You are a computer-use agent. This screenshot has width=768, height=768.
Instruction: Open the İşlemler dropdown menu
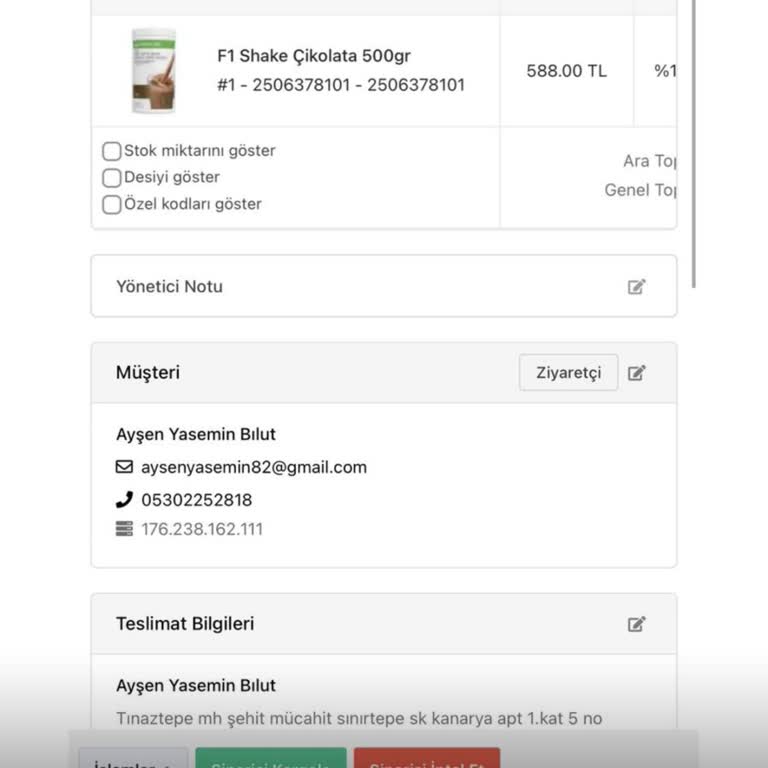(x=133, y=760)
